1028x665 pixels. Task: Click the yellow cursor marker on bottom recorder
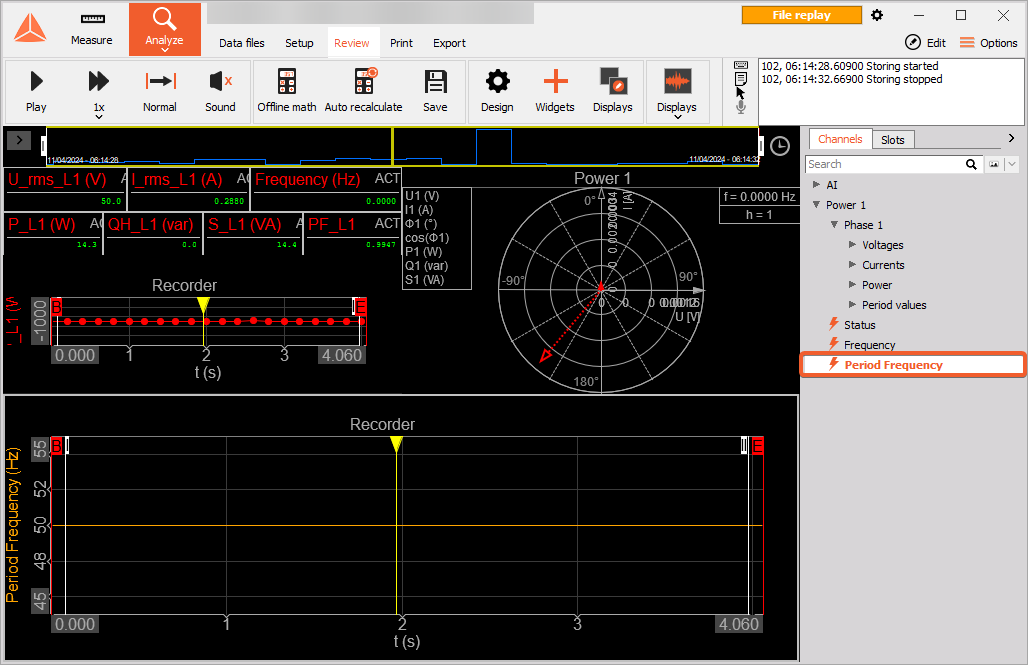tap(397, 443)
